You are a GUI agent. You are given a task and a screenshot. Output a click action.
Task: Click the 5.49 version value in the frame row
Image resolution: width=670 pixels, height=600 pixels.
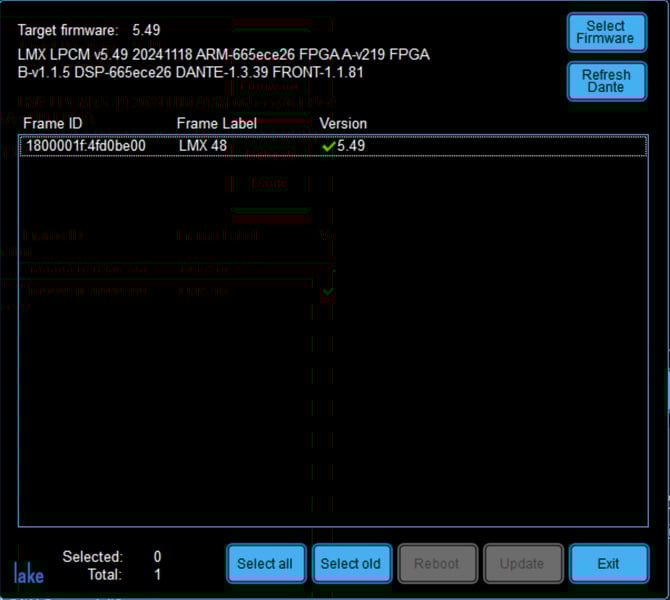351,146
